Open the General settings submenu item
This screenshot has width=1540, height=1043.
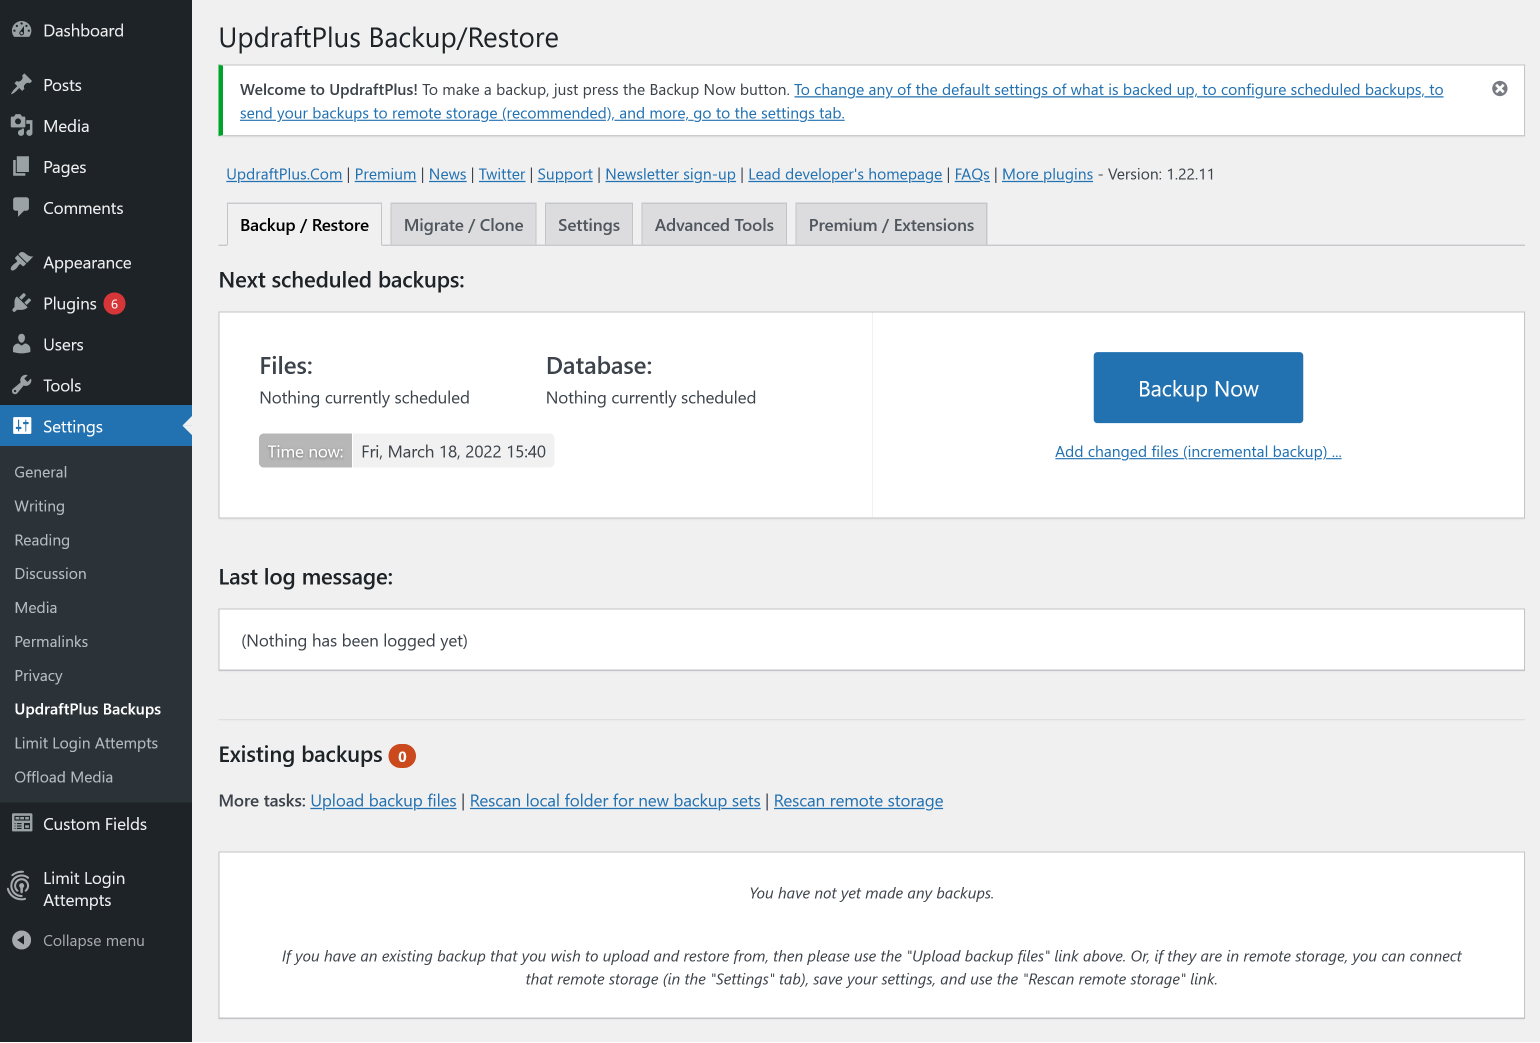pos(41,472)
